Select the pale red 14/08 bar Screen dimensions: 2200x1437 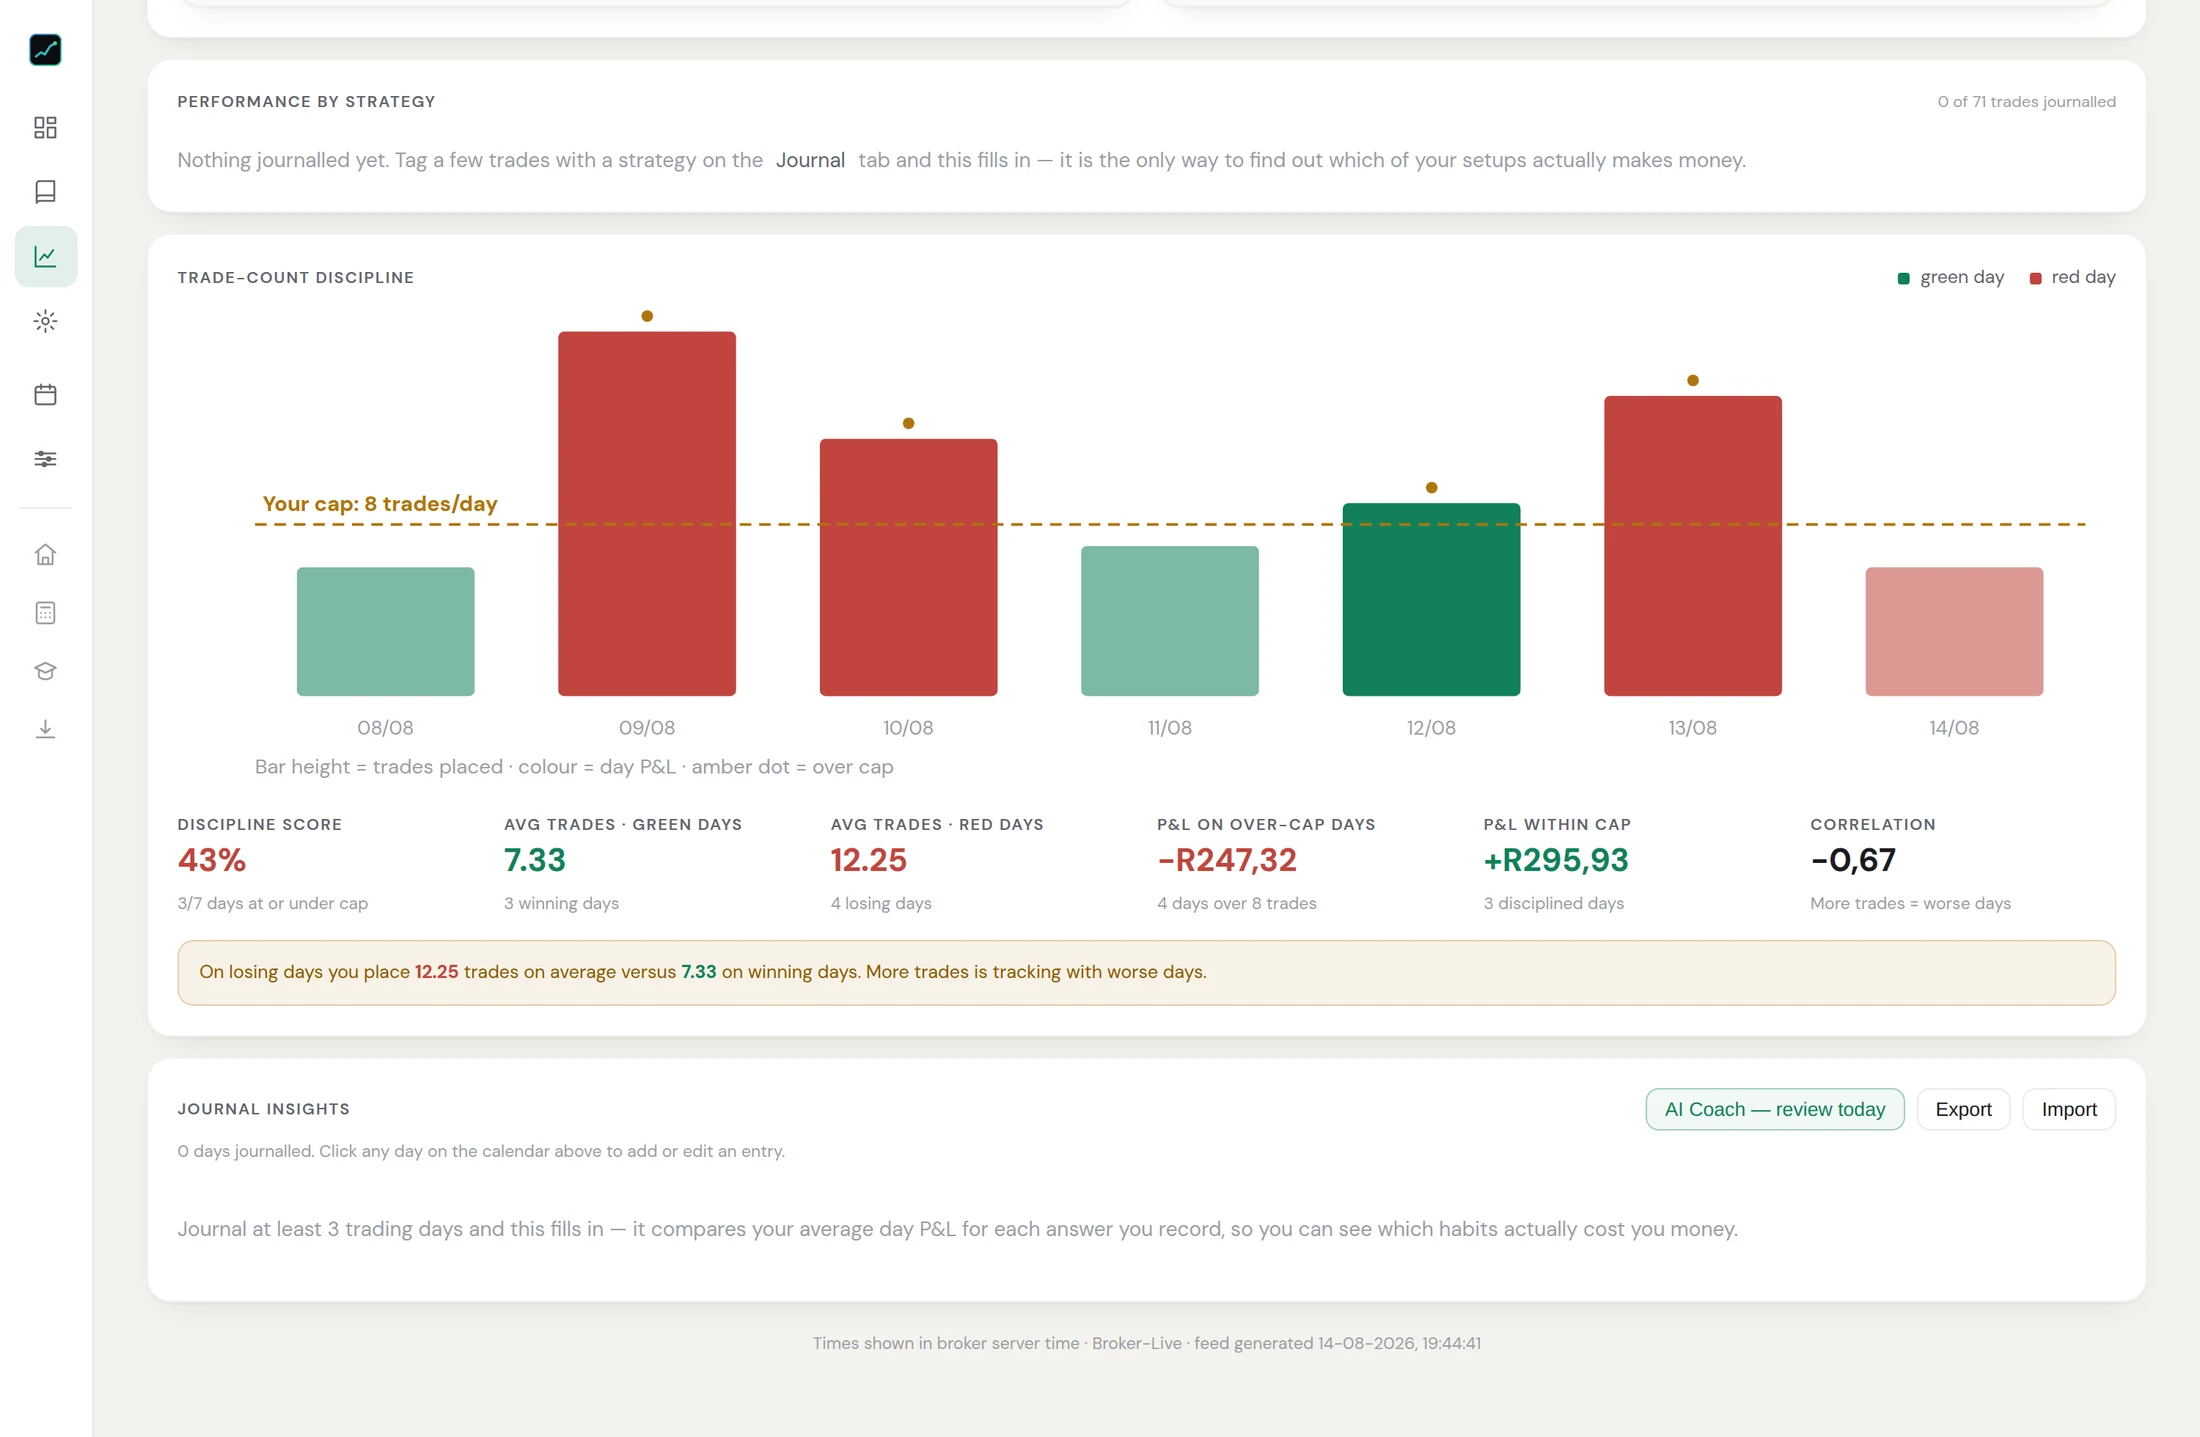click(x=1954, y=631)
